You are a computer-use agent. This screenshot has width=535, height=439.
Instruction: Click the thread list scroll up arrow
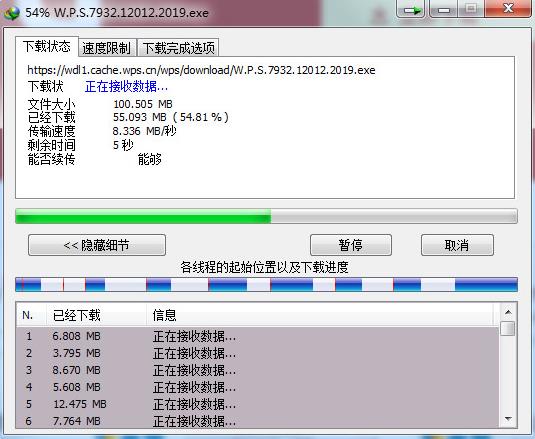pos(508,312)
